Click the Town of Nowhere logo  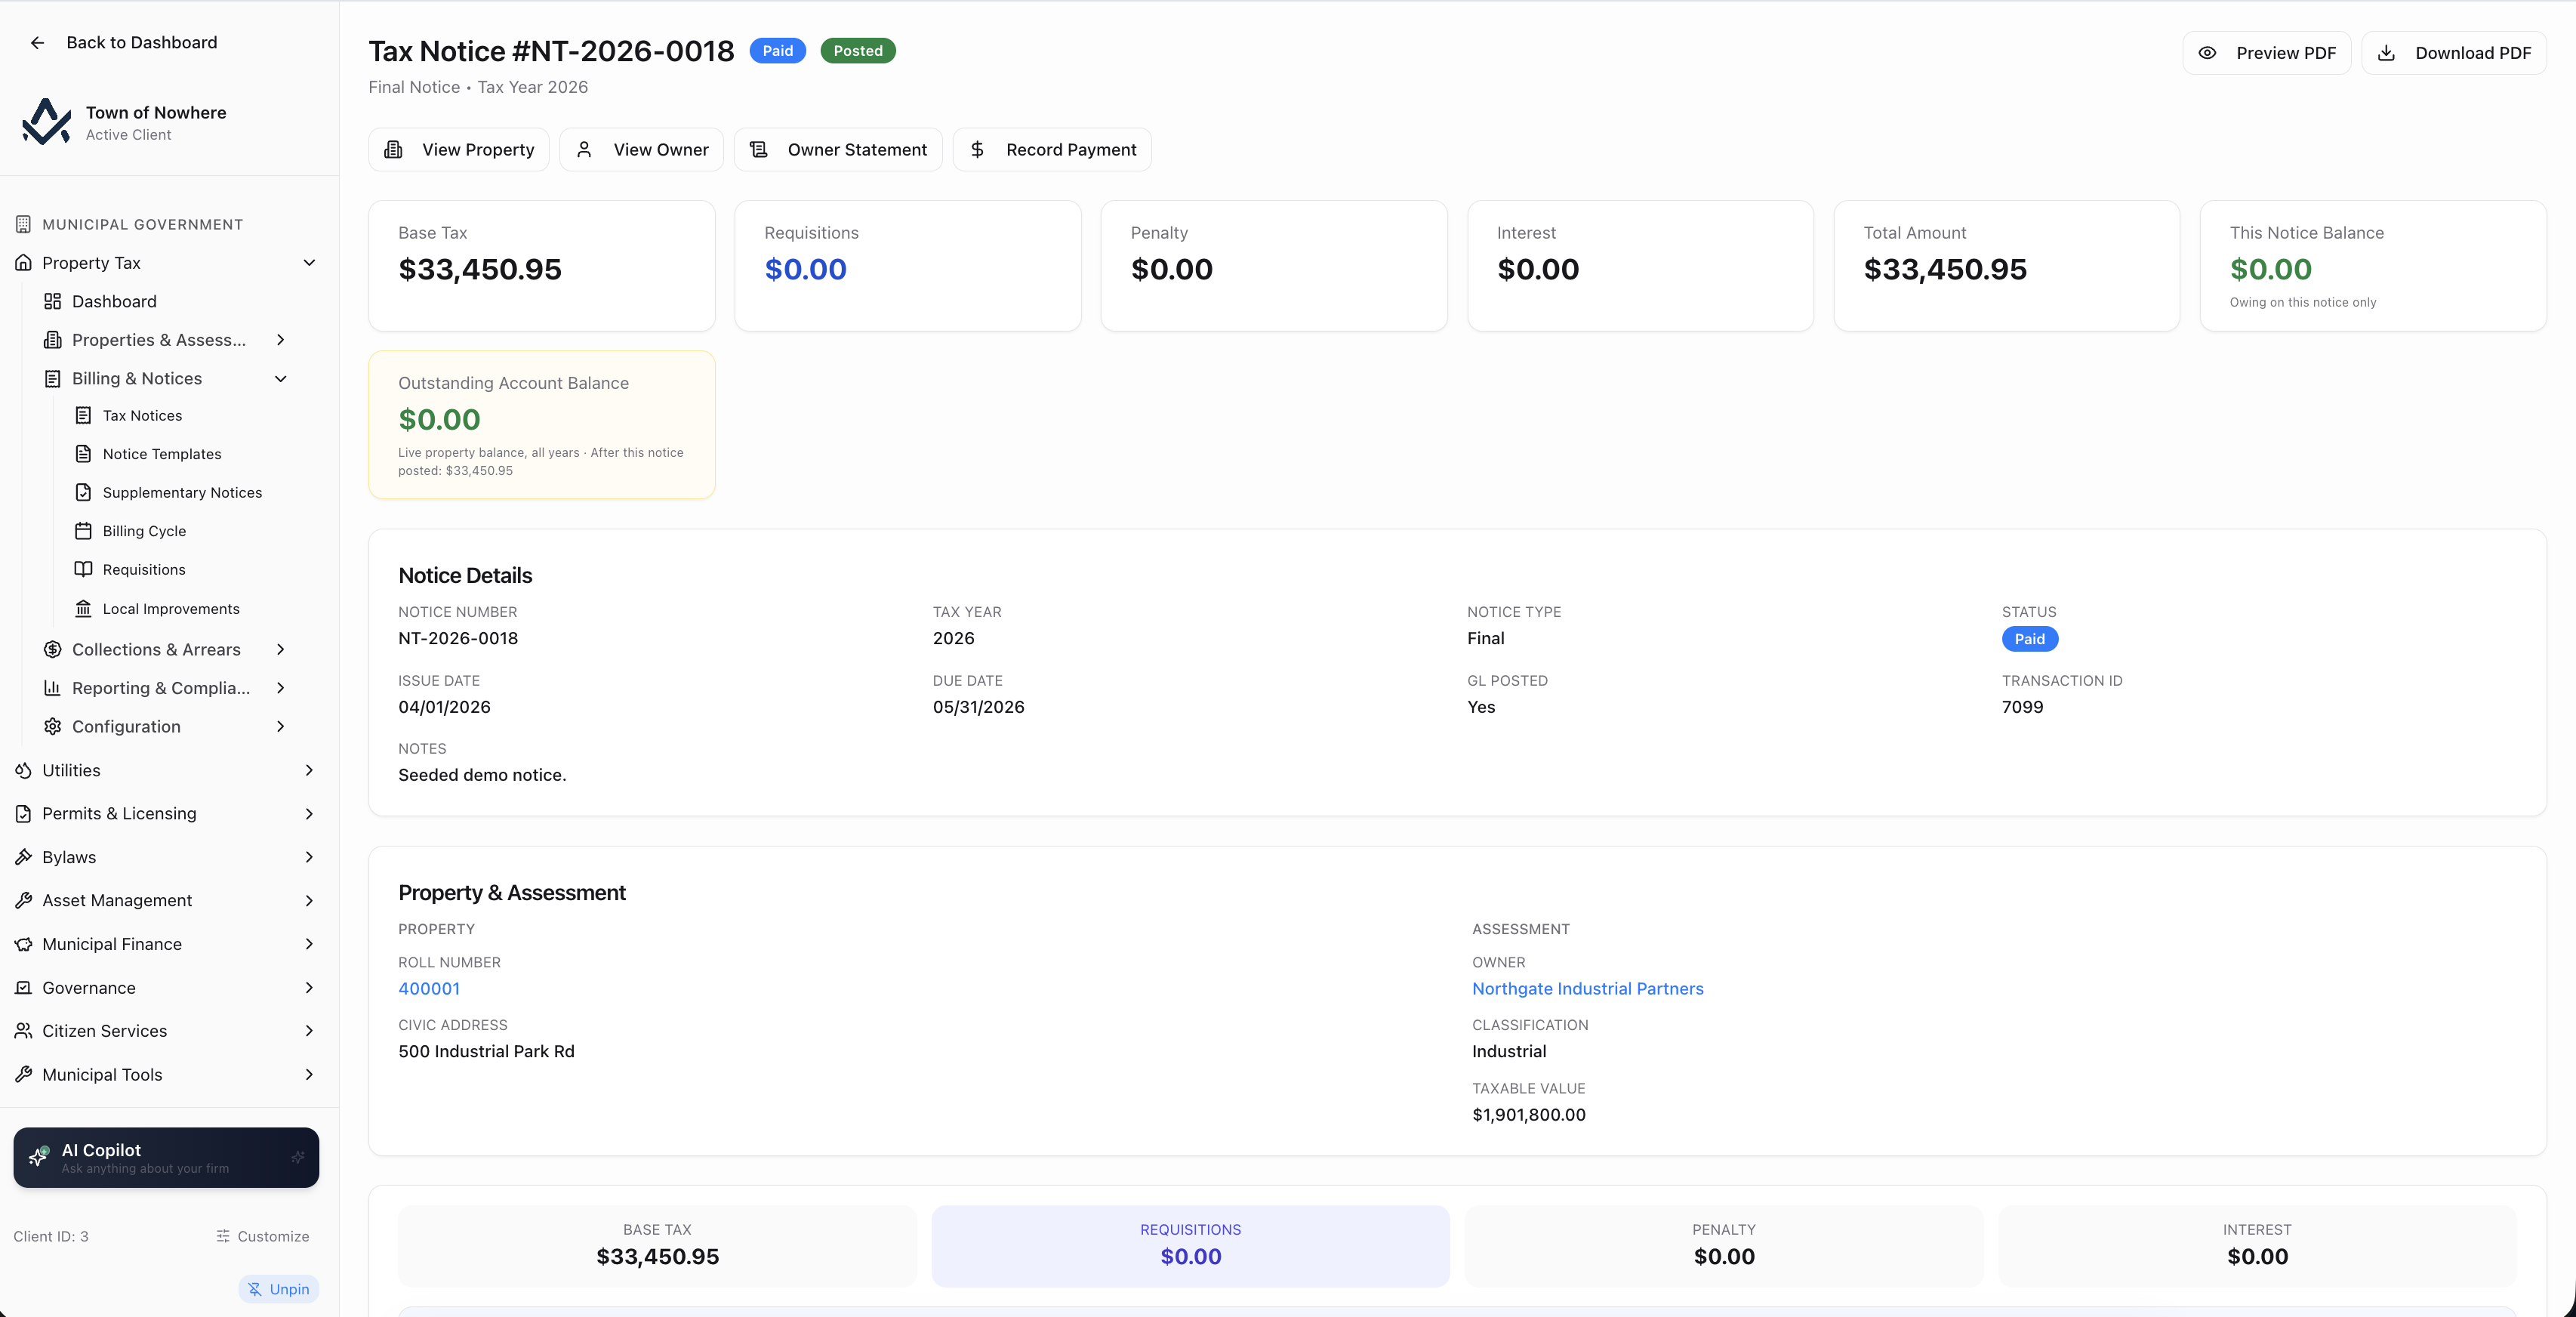pos(46,122)
